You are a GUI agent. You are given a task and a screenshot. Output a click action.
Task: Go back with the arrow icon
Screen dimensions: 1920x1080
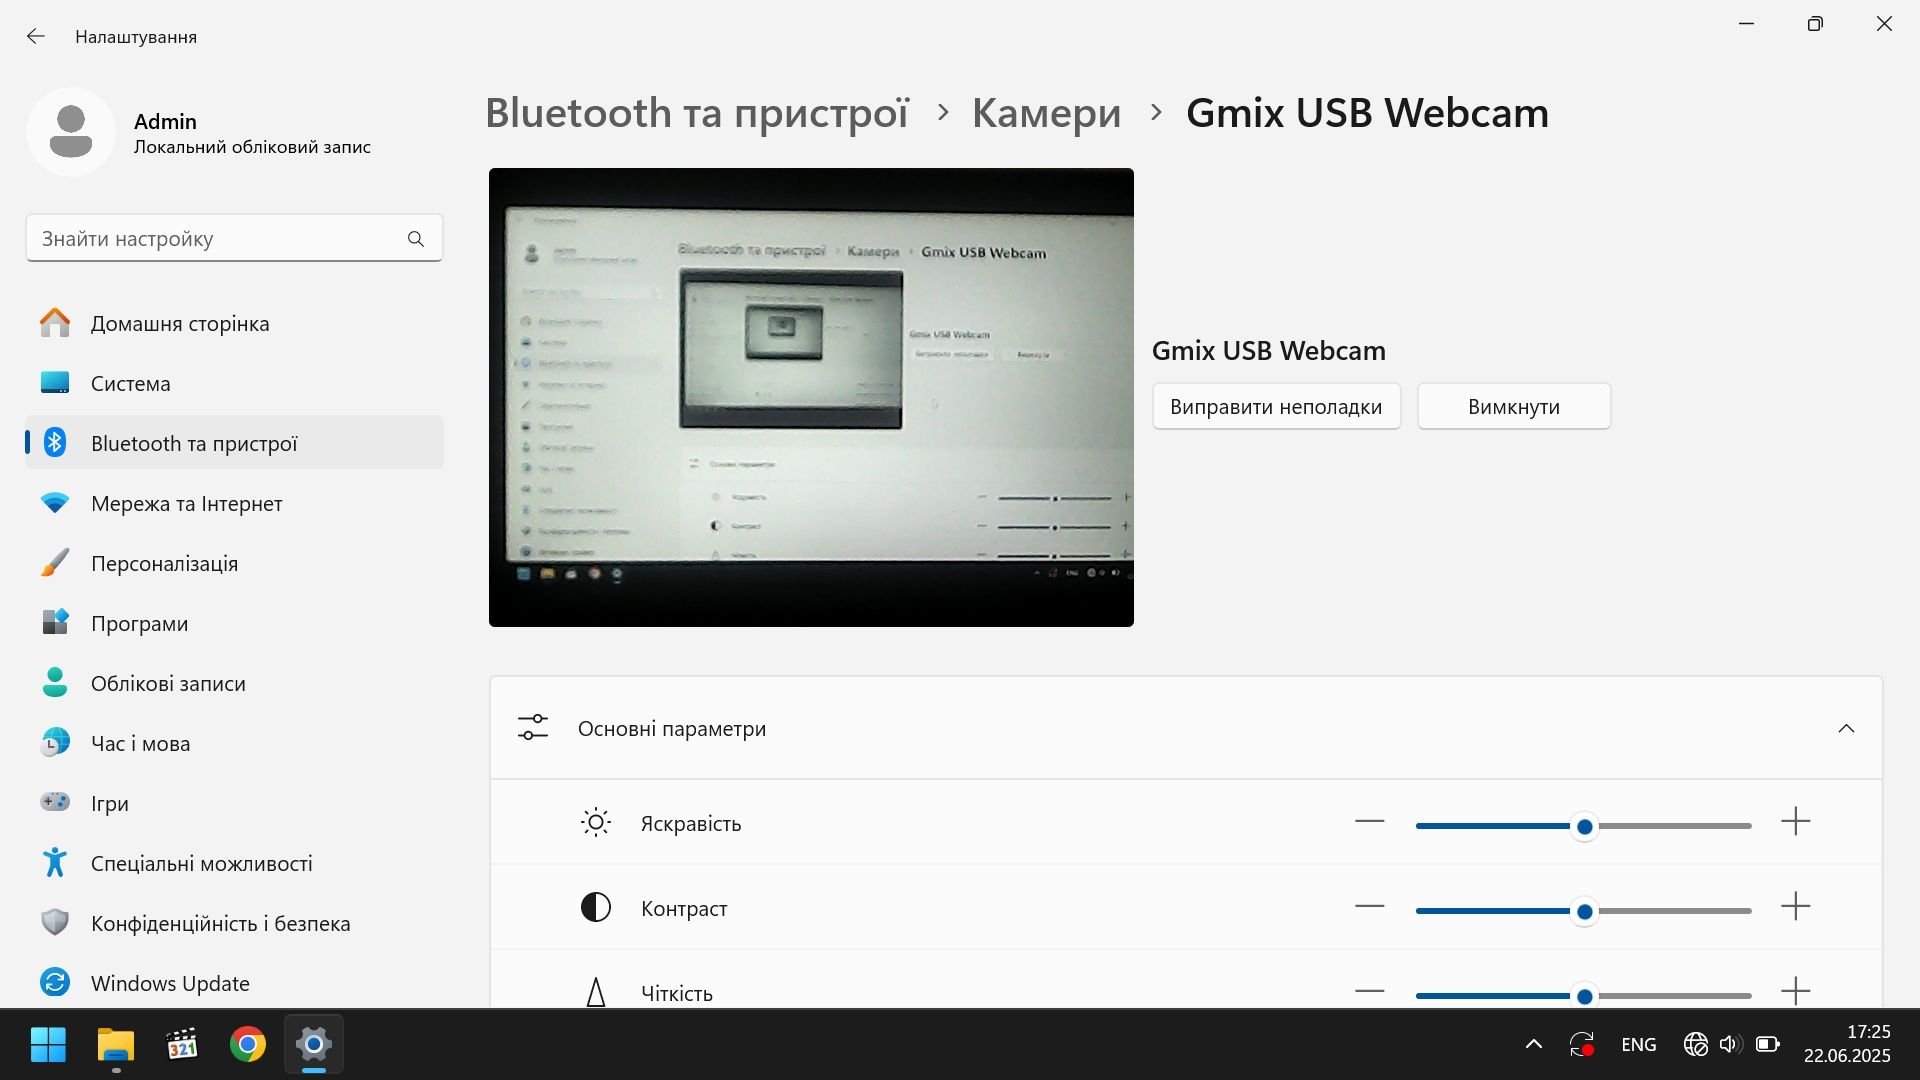click(36, 36)
